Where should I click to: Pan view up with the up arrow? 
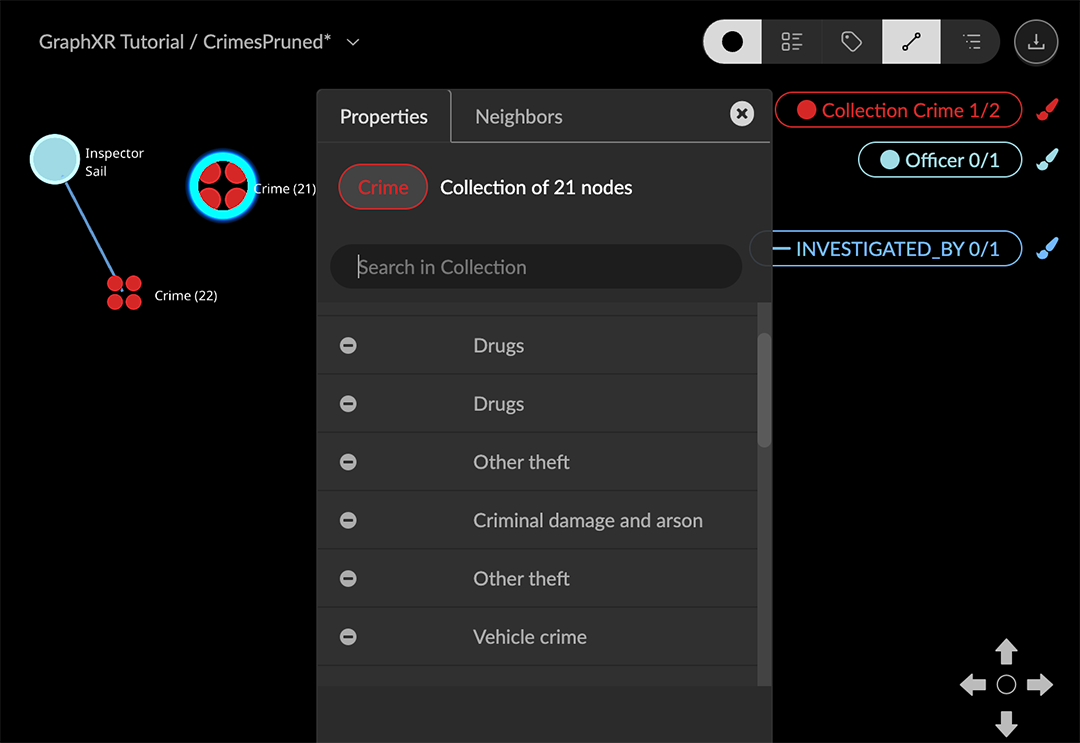click(x=1006, y=652)
